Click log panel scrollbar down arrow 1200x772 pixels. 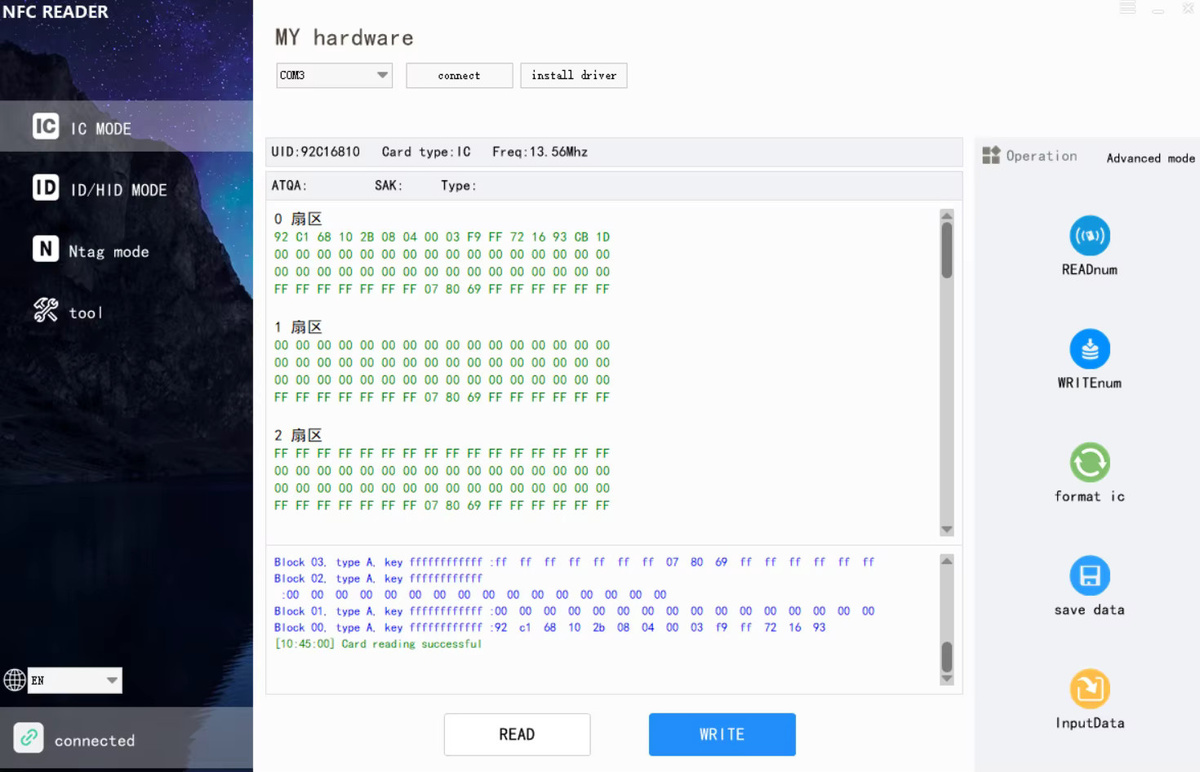[x=947, y=679]
